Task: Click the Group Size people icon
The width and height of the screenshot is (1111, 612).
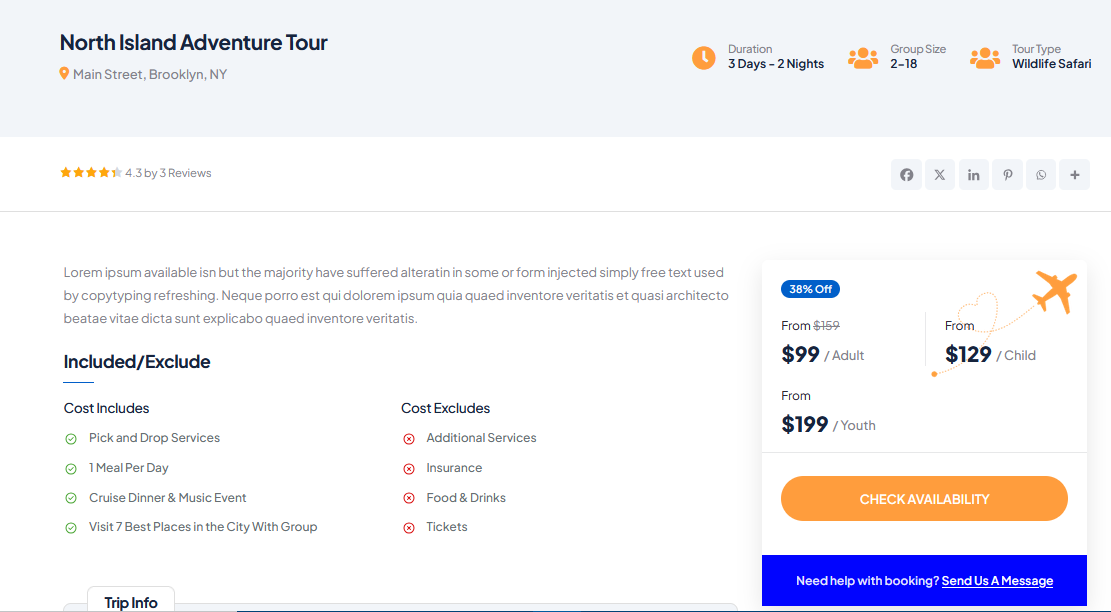Action: 863,58
